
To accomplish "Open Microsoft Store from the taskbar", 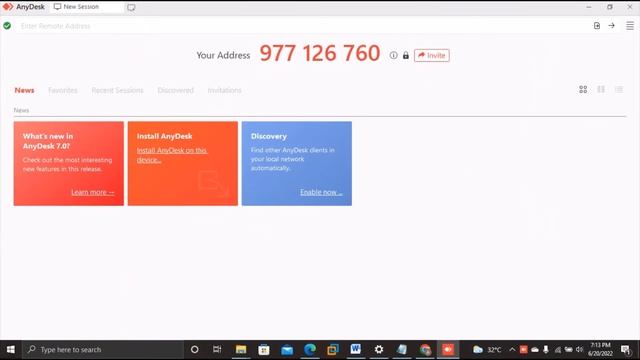I will (264, 349).
